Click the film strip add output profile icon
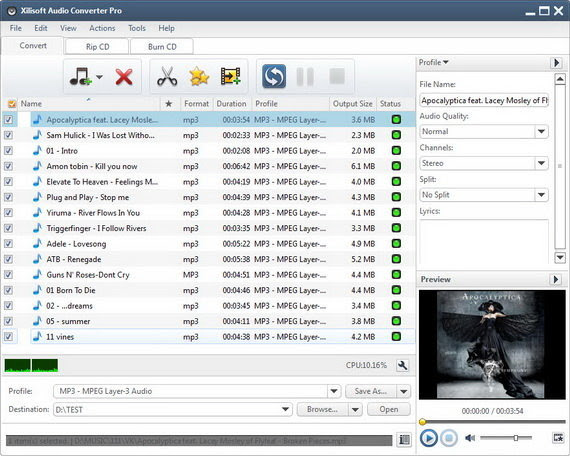Screen dimensions: 570x456 coord(230,76)
